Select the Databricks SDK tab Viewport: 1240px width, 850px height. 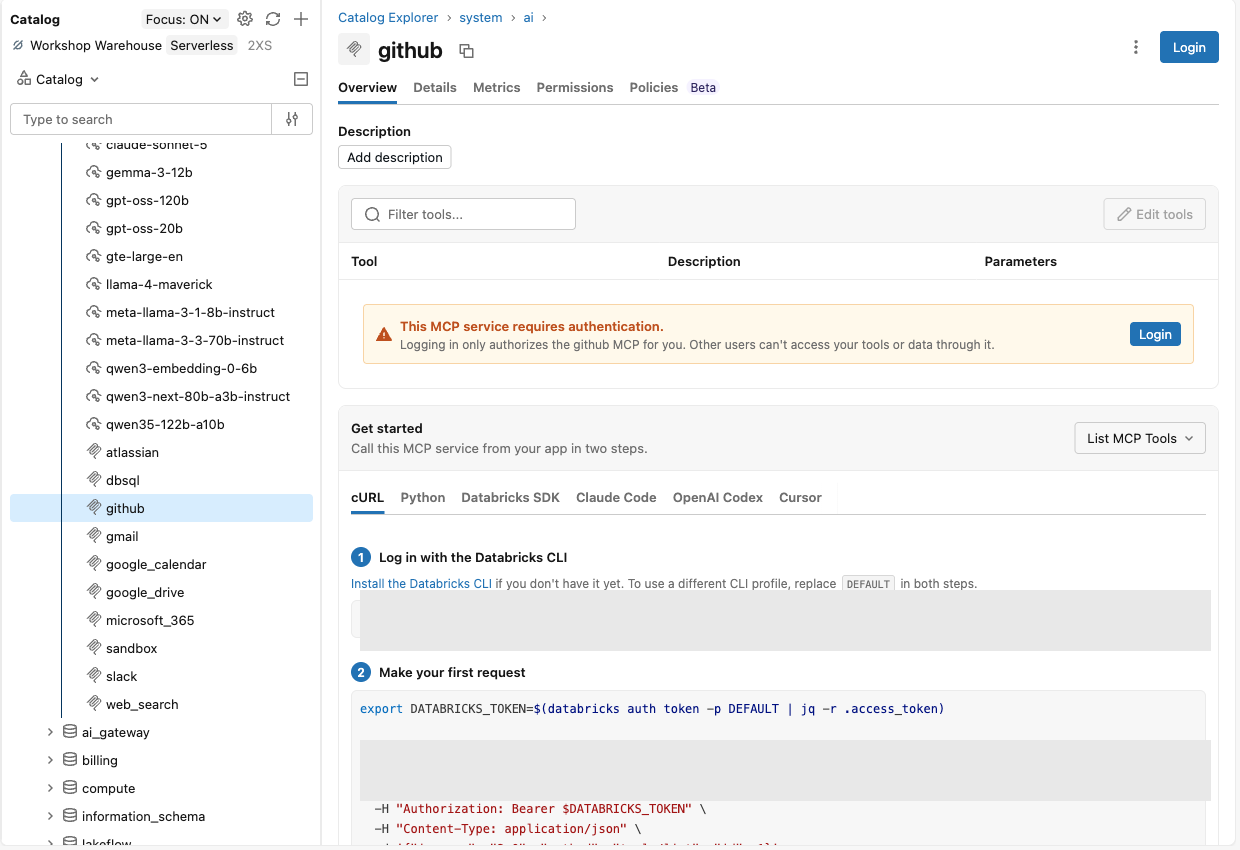[x=511, y=497]
